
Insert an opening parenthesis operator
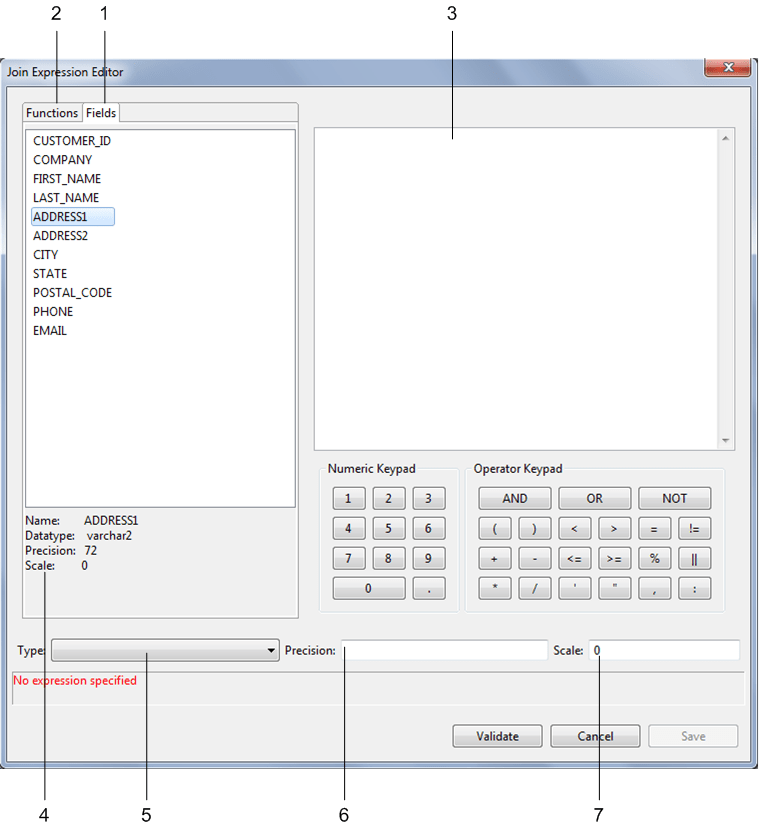point(495,529)
